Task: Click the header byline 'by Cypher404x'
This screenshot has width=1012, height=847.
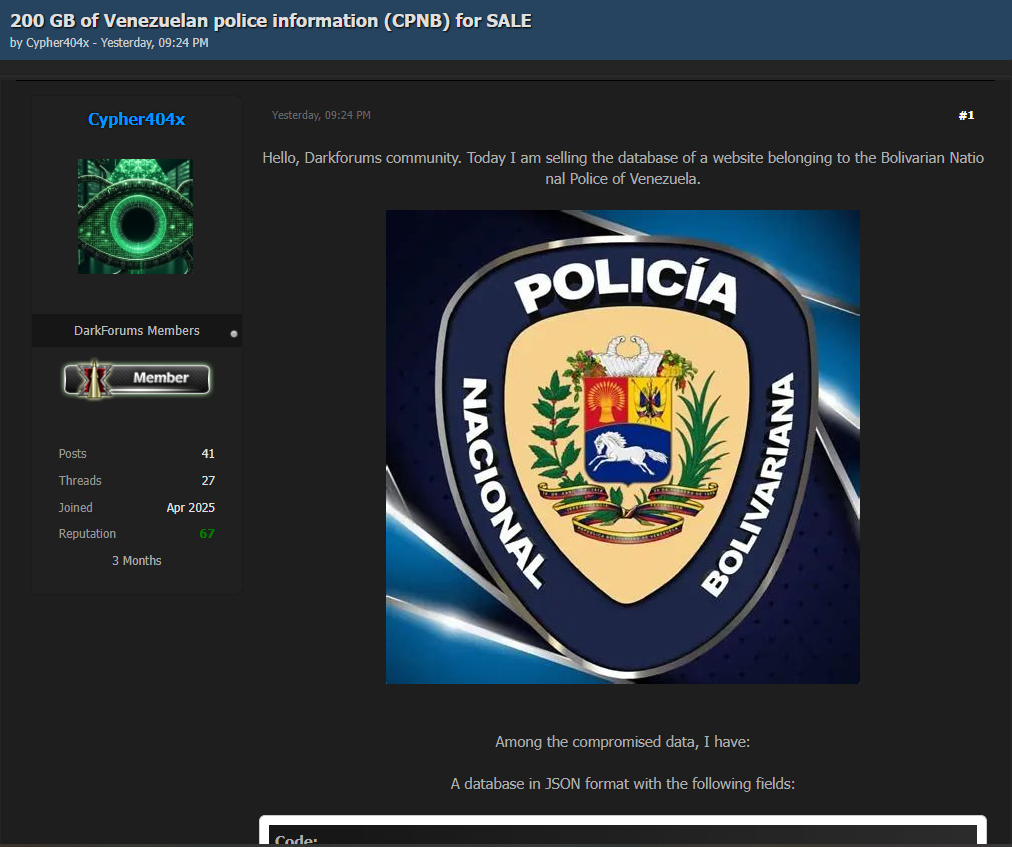Action: (50, 43)
